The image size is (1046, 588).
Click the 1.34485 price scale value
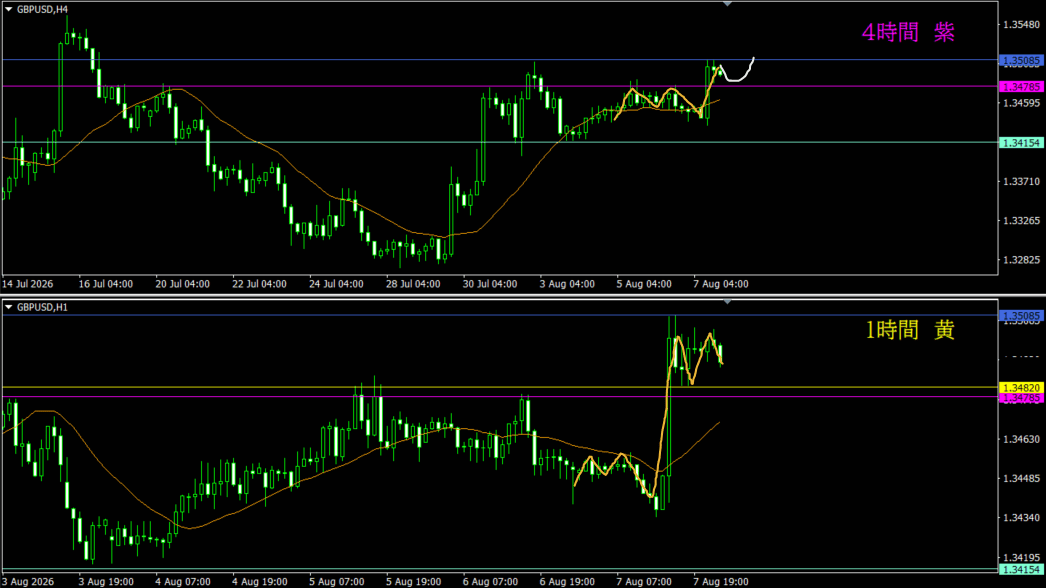click(x=1021, y=479)
